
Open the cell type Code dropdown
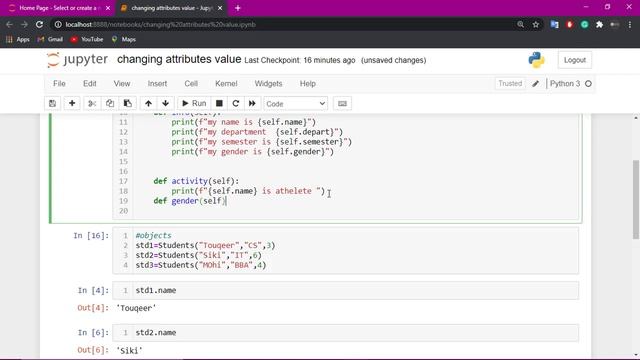coord(296,104)
